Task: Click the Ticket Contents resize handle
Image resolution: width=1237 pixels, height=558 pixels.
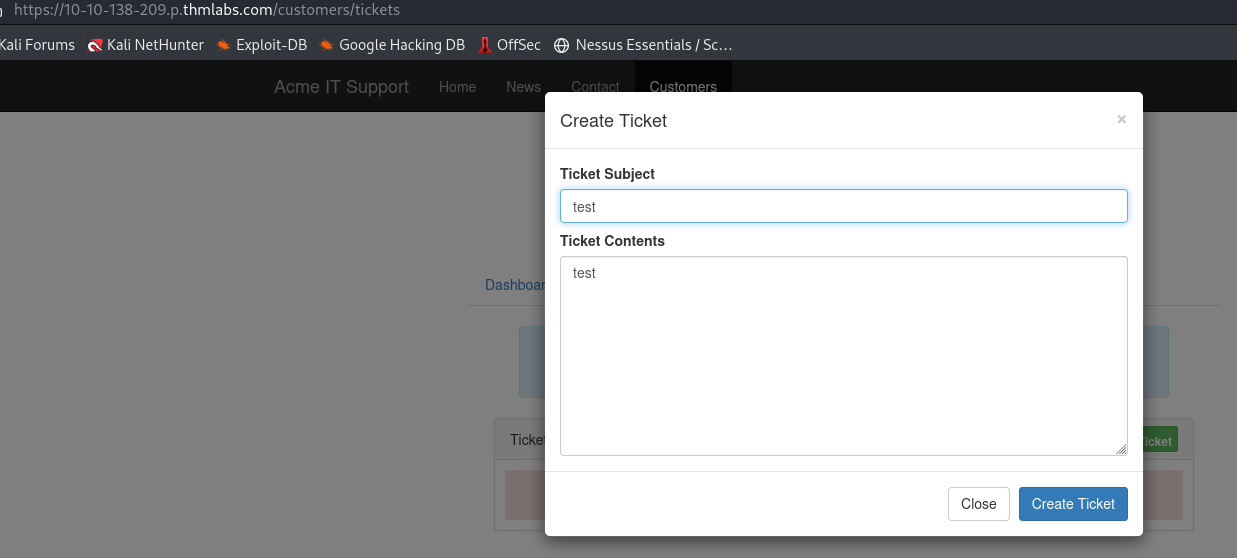Action: pos(1121,449)
